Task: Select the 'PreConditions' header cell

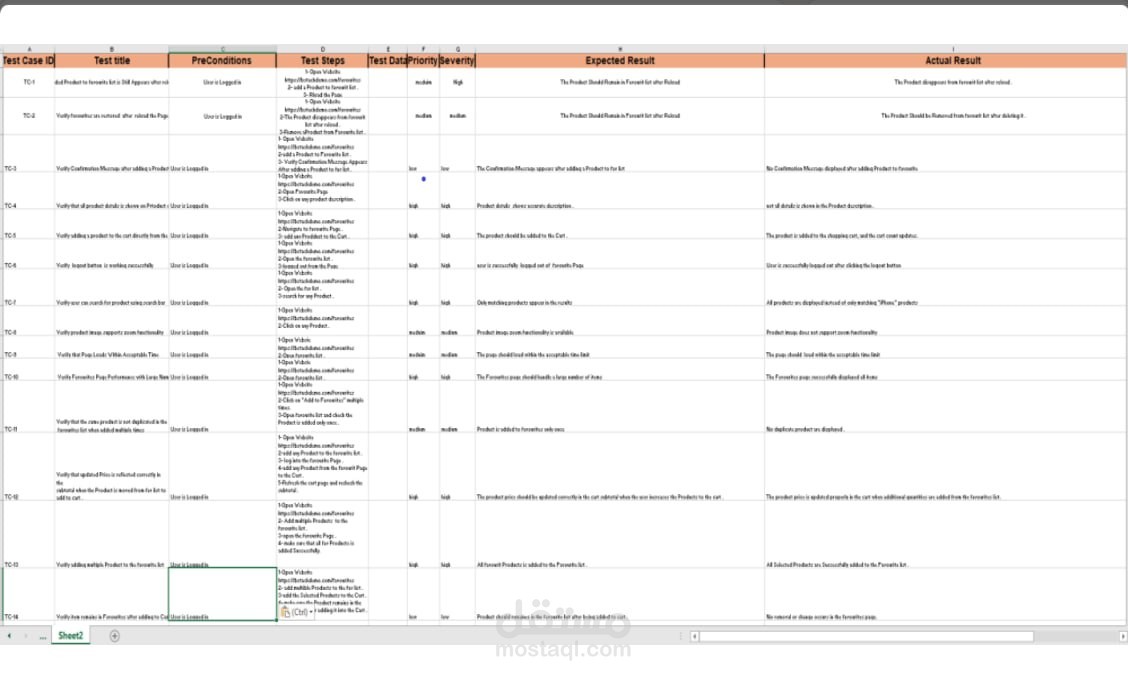Action: [222, 60]
